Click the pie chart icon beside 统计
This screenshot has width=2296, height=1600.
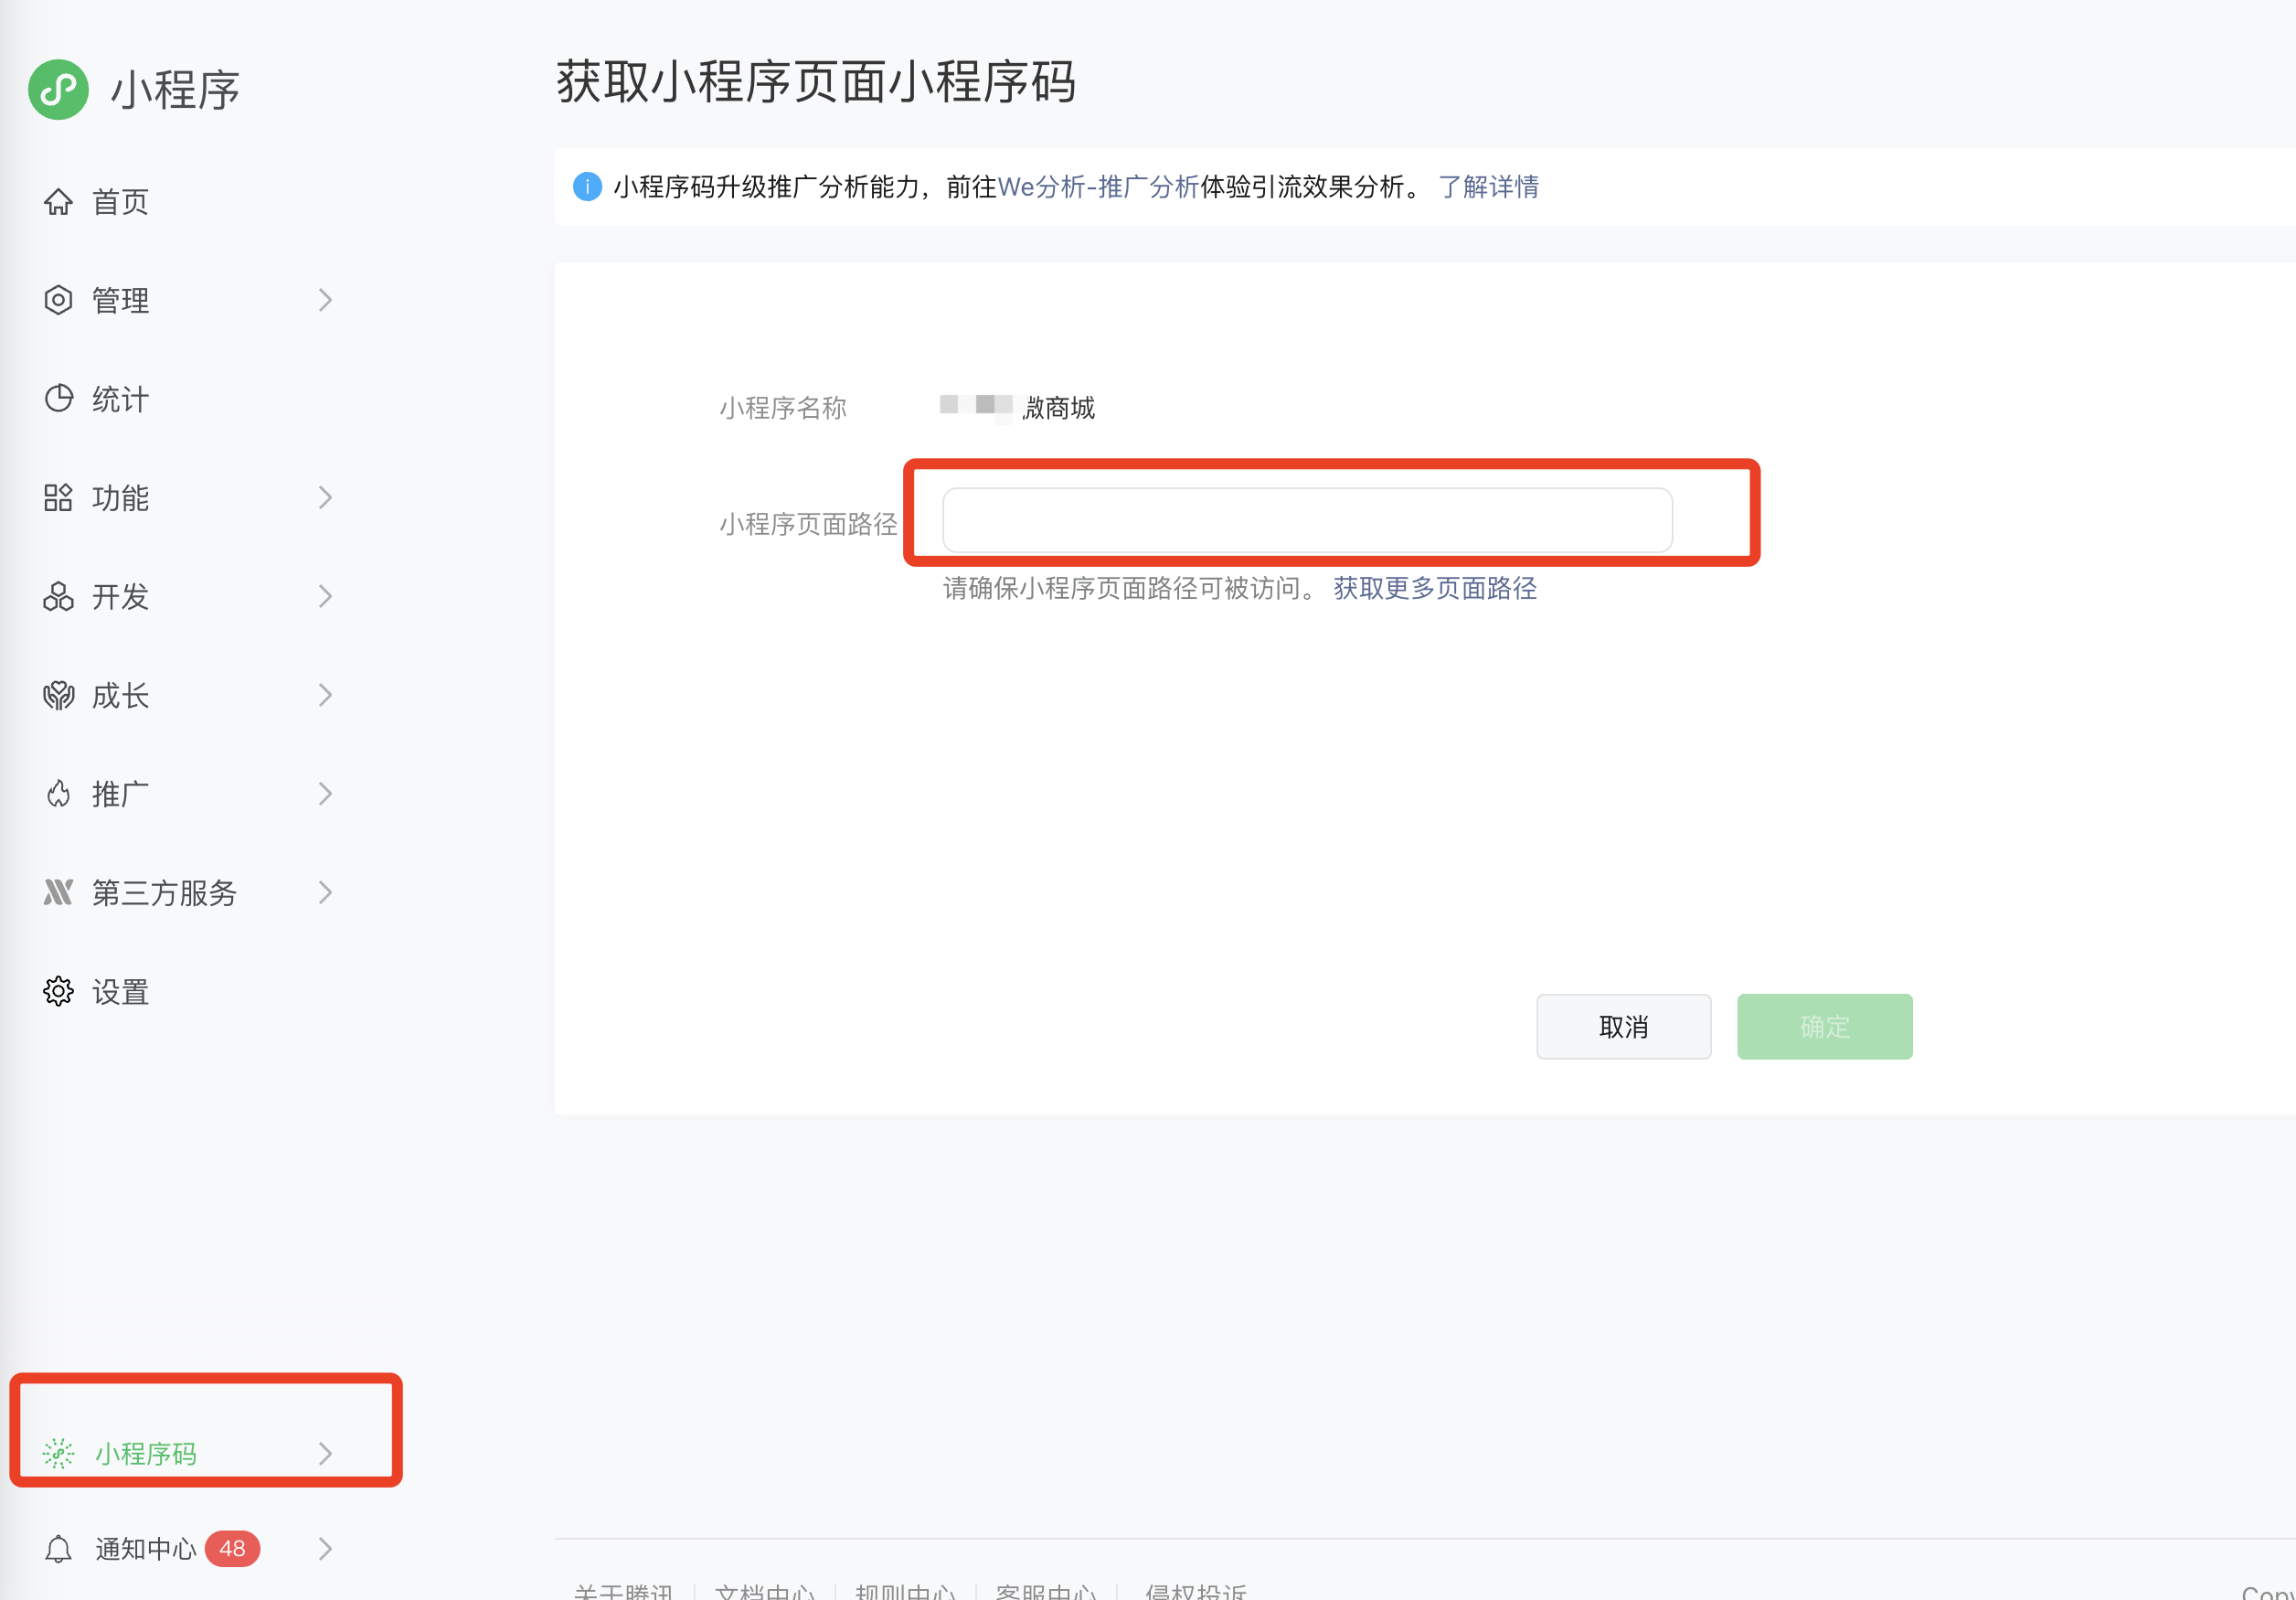pyautogui.click(x=58, y=398)
